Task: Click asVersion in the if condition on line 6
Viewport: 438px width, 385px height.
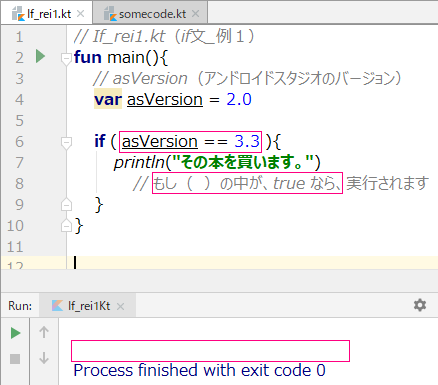Action: click(160, 141)
